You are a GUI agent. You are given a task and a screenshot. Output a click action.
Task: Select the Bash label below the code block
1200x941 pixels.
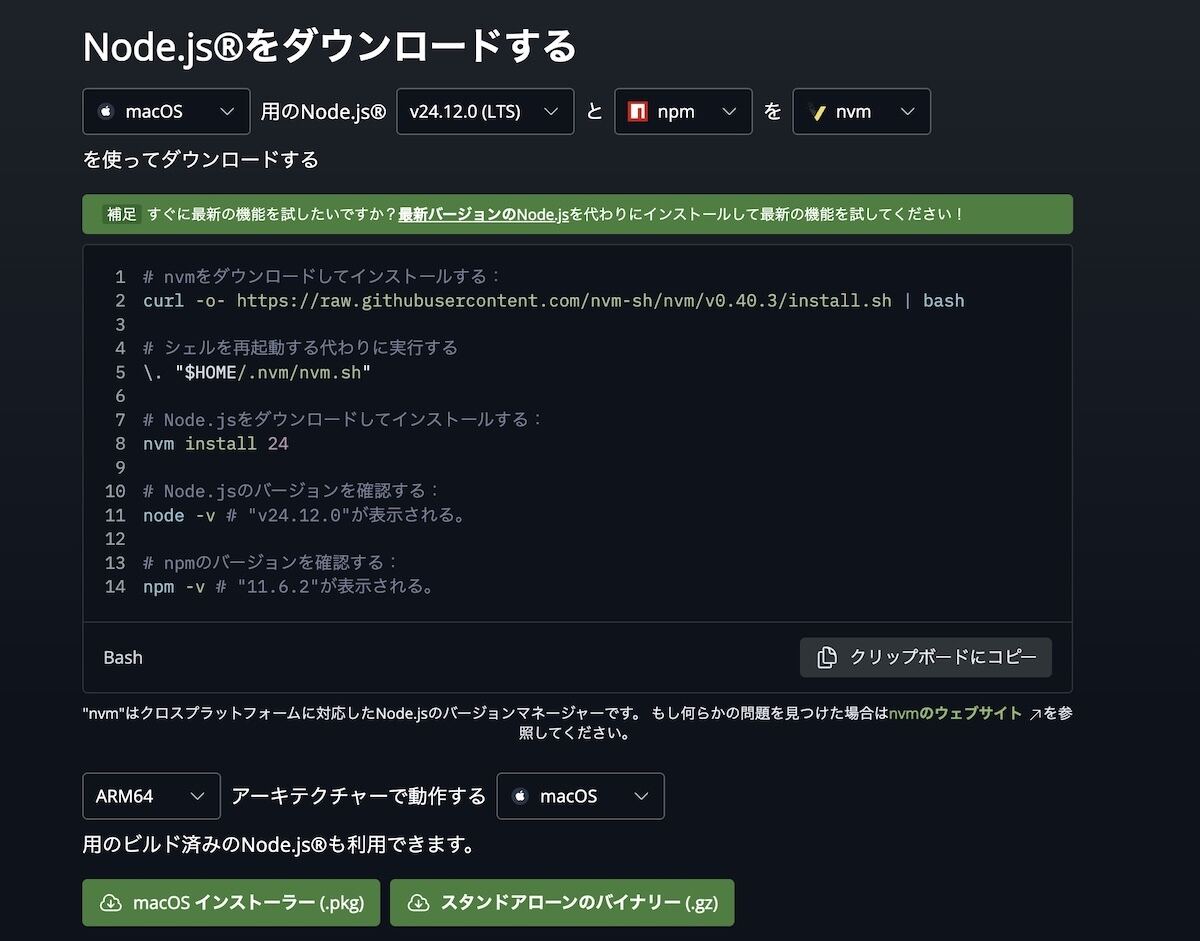click(x=122, y=657)
